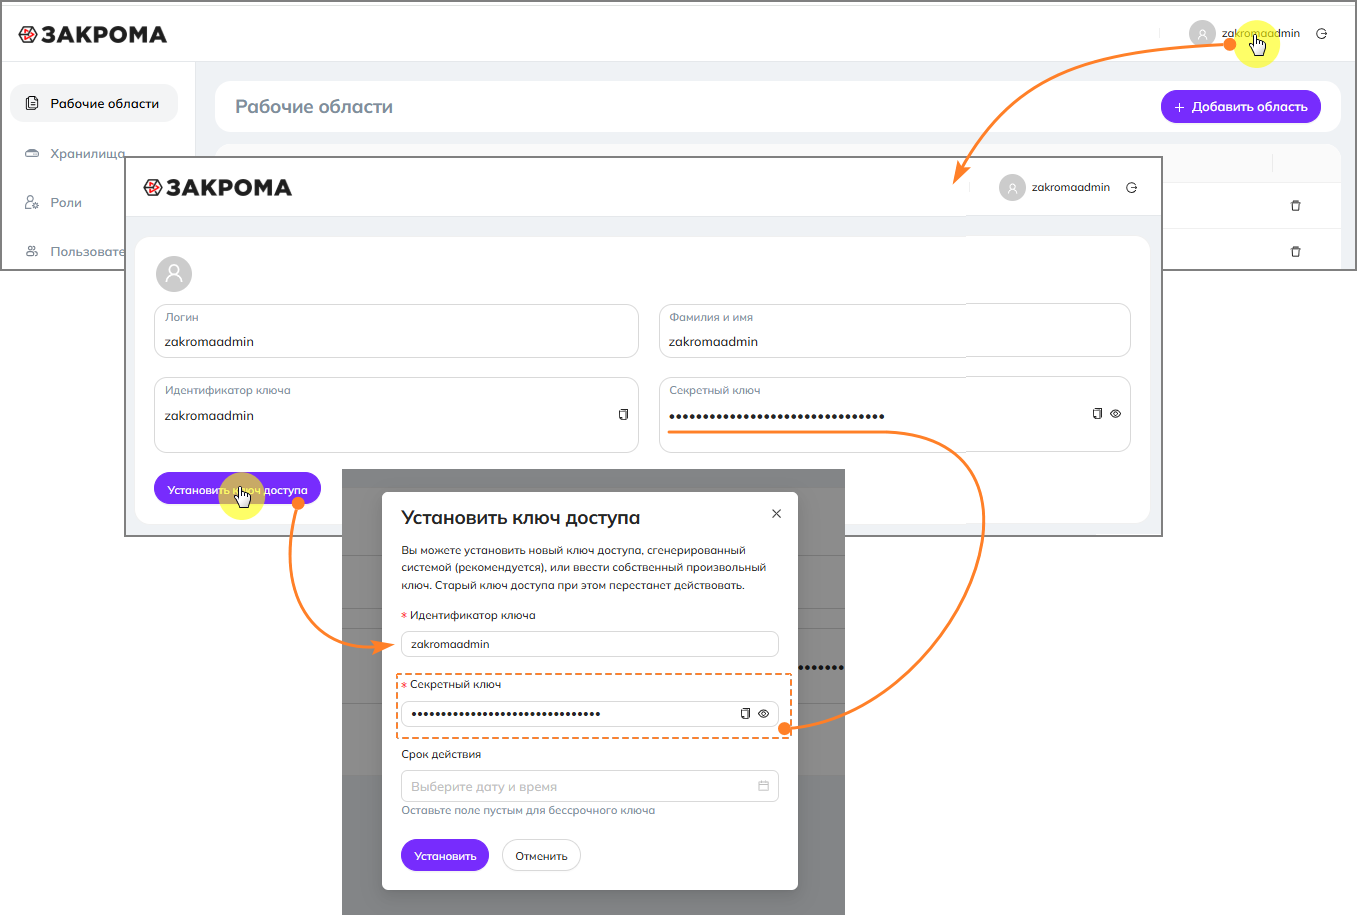
Task: Click logout icon in profile page header
Action: pyautogui.click(x=1131, y=188)
